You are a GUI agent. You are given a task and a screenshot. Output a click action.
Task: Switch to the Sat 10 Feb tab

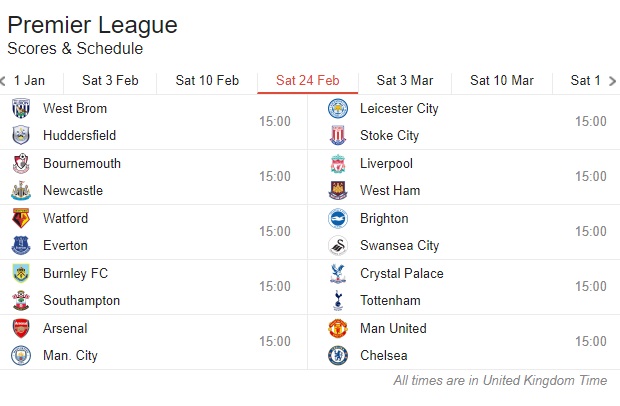tap(207, 81)
